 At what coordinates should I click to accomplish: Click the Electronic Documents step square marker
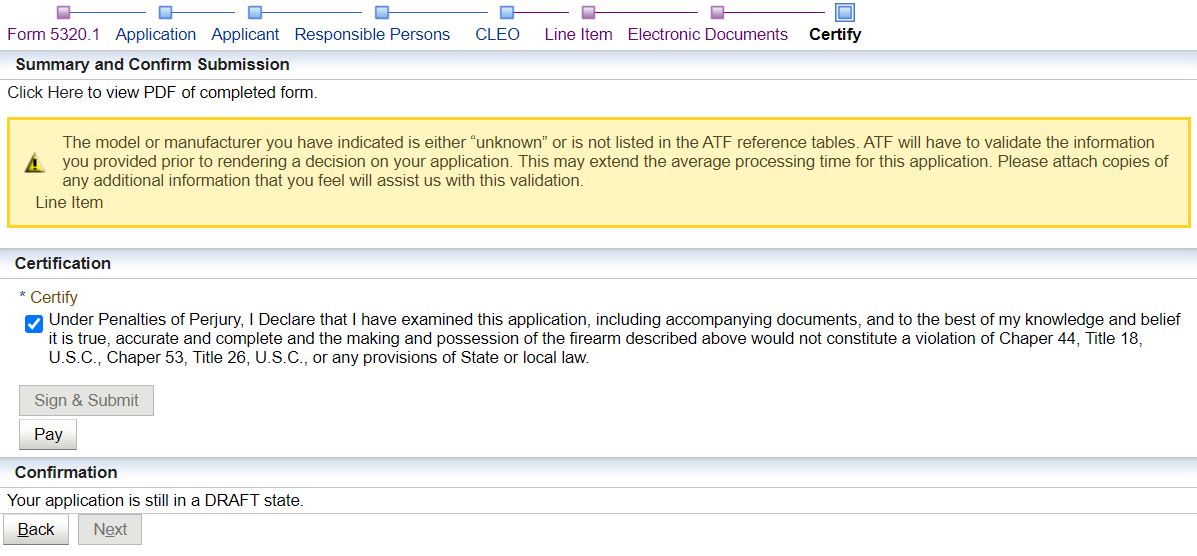click(717, 12)
